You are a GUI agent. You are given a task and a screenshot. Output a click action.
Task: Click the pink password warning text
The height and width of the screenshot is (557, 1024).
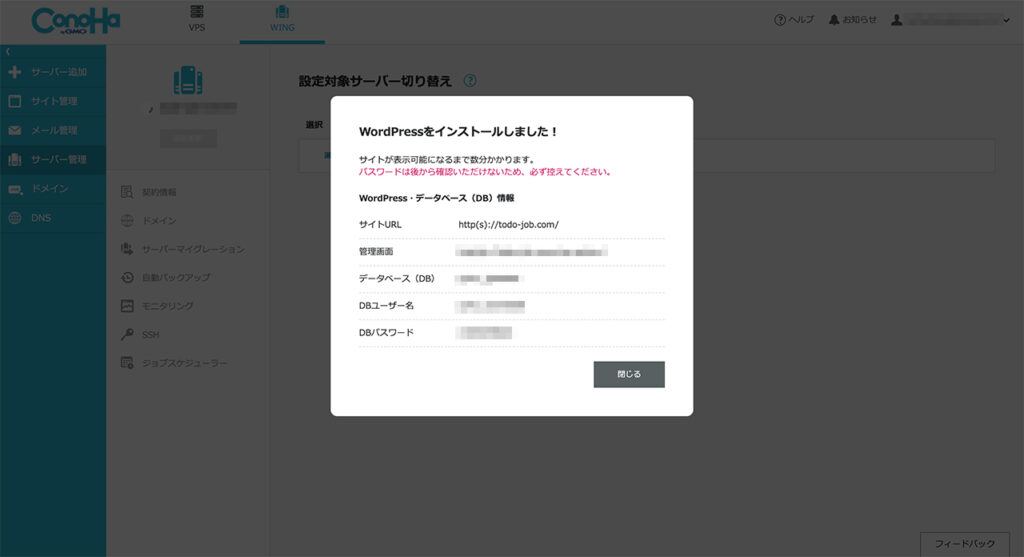(485, 172)
